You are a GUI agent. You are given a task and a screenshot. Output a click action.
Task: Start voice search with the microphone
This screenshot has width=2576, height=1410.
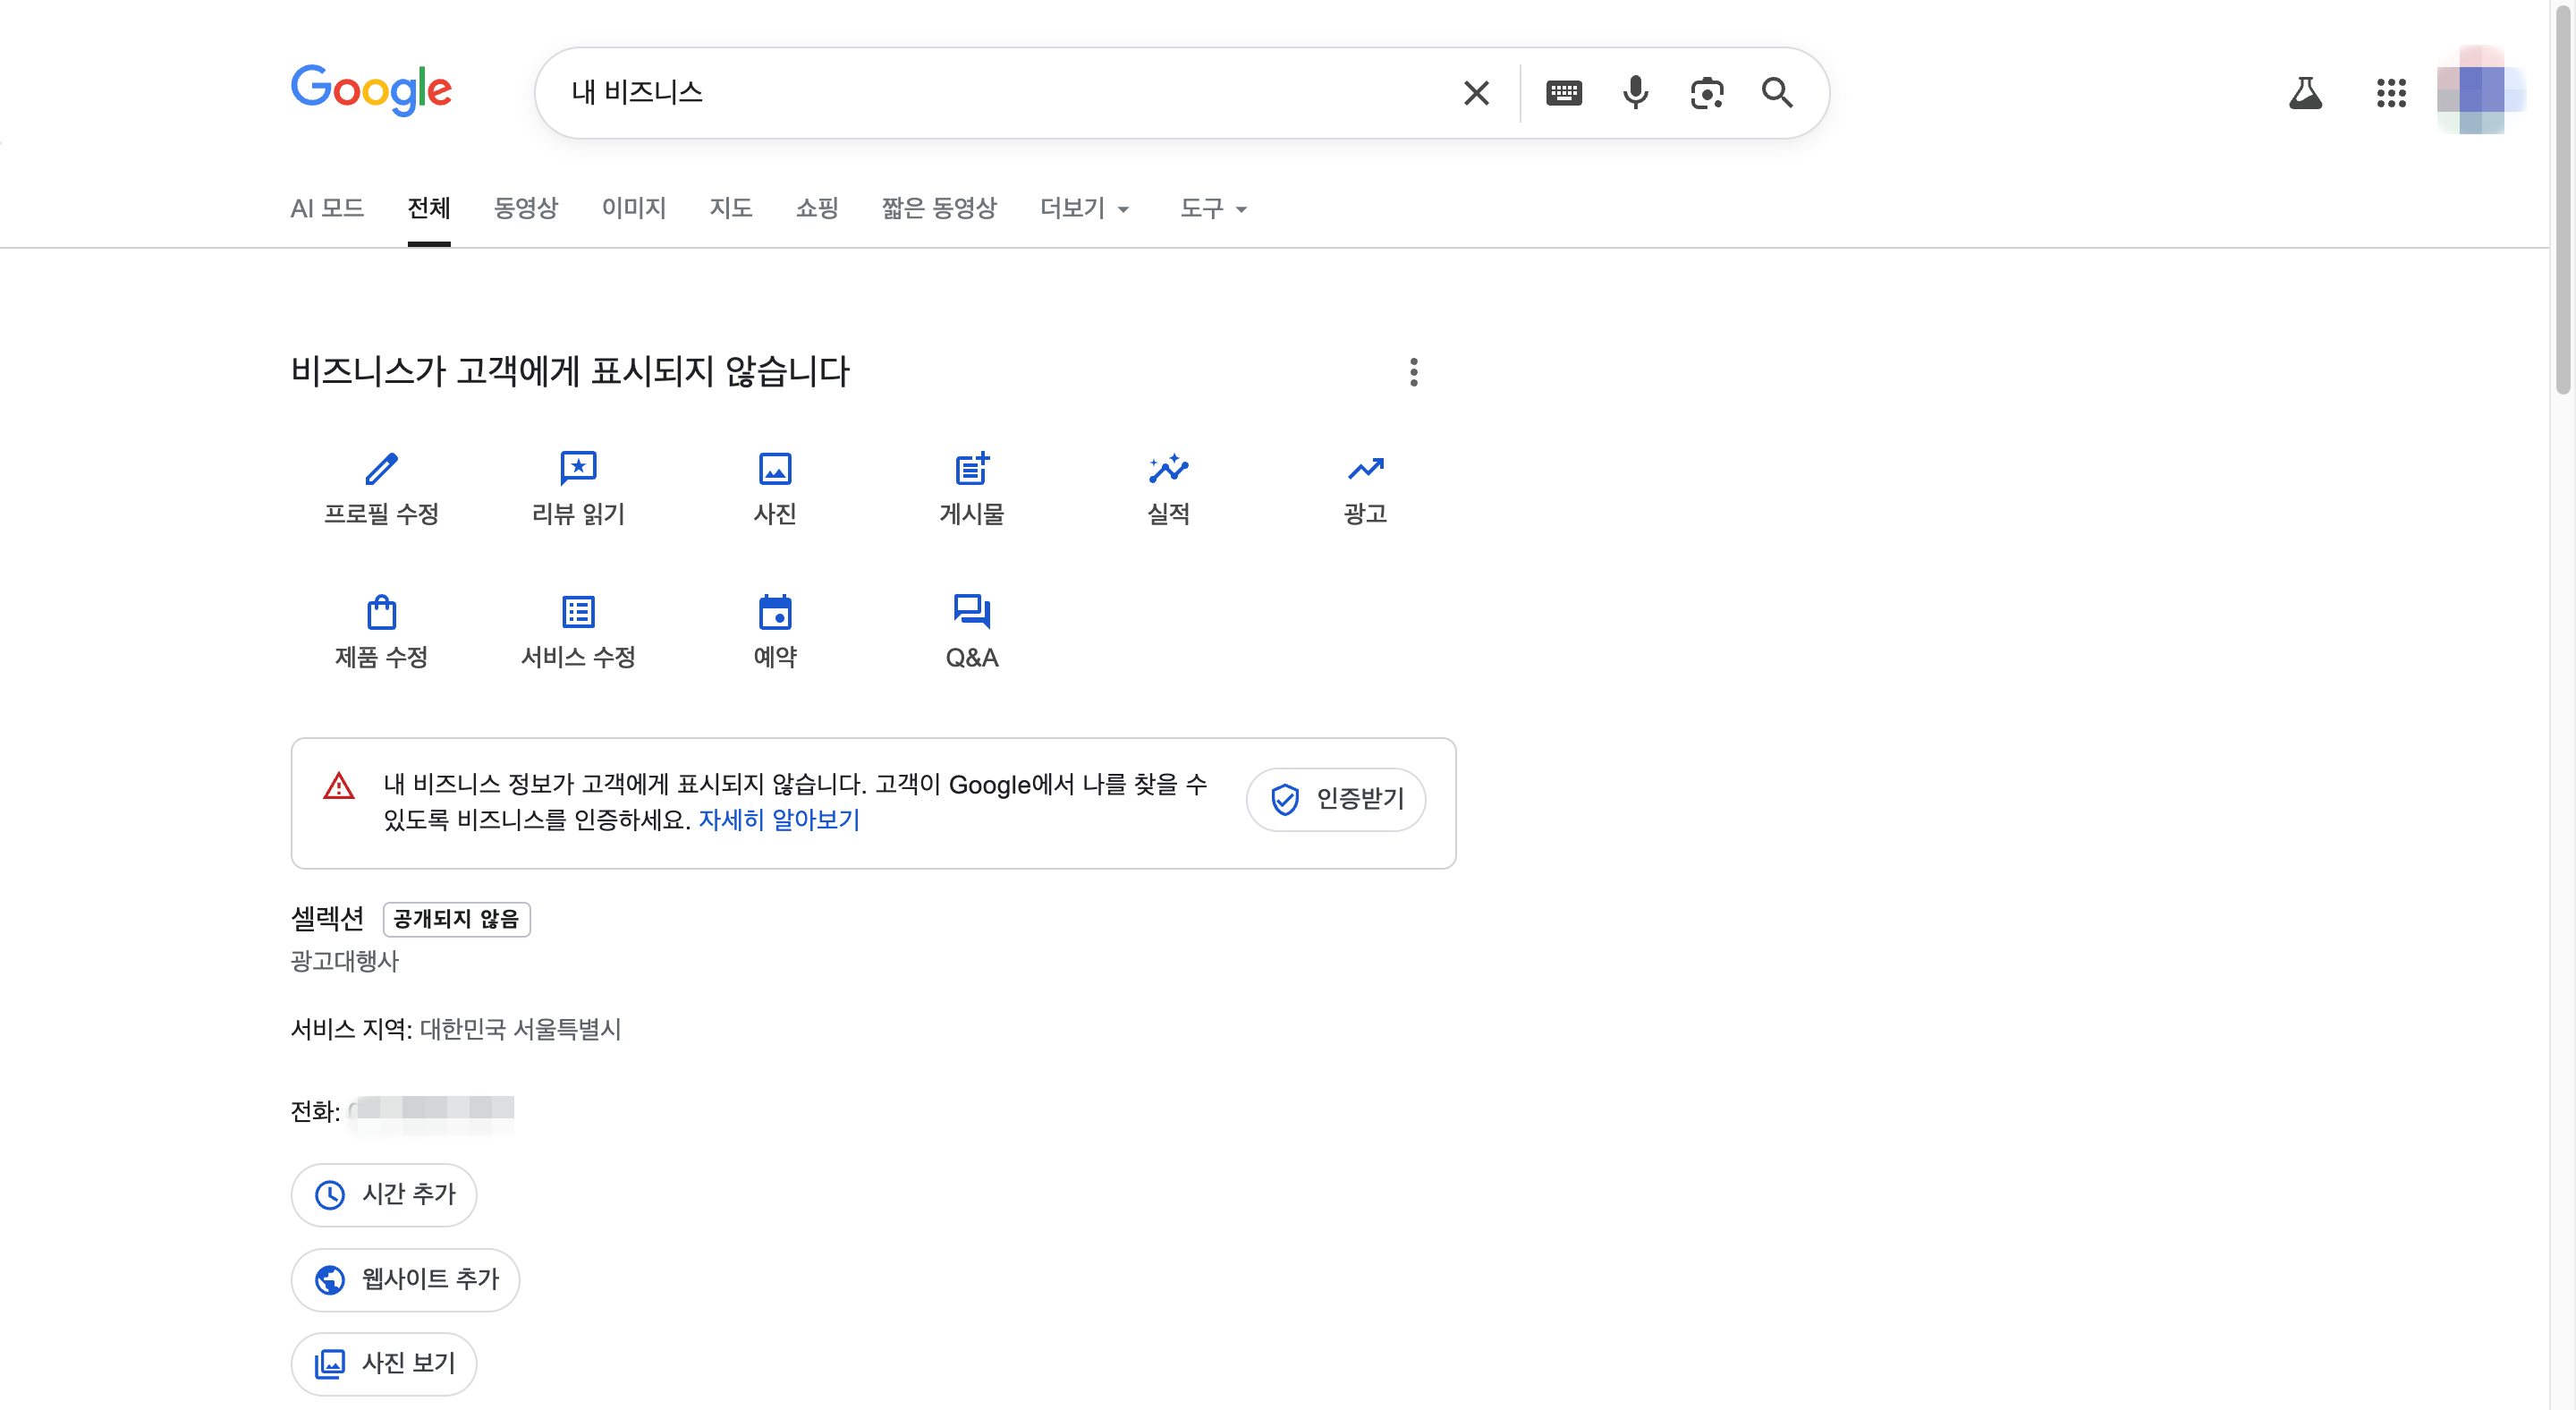tap(1635, 93)
